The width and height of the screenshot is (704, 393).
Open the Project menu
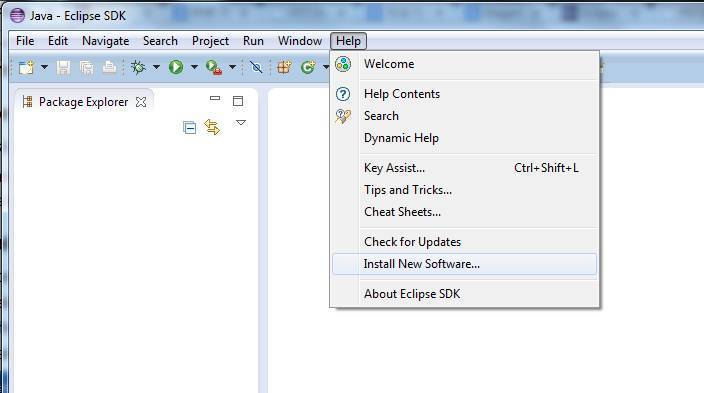point(211,41)
